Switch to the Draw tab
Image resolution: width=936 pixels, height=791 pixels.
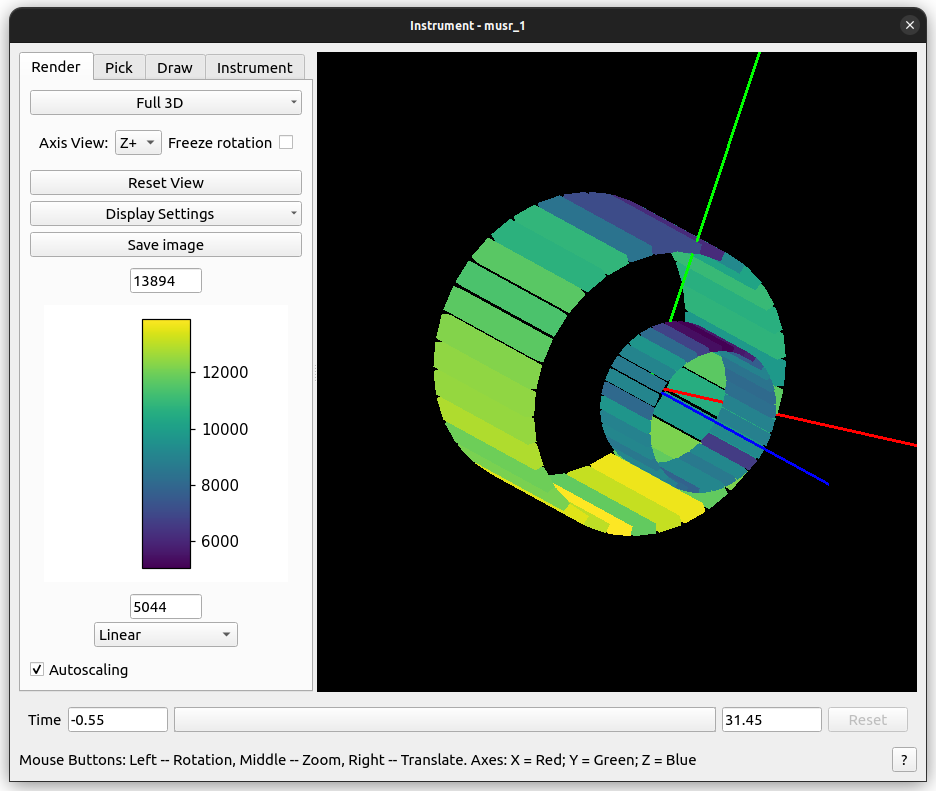click(x=175, y=67)
